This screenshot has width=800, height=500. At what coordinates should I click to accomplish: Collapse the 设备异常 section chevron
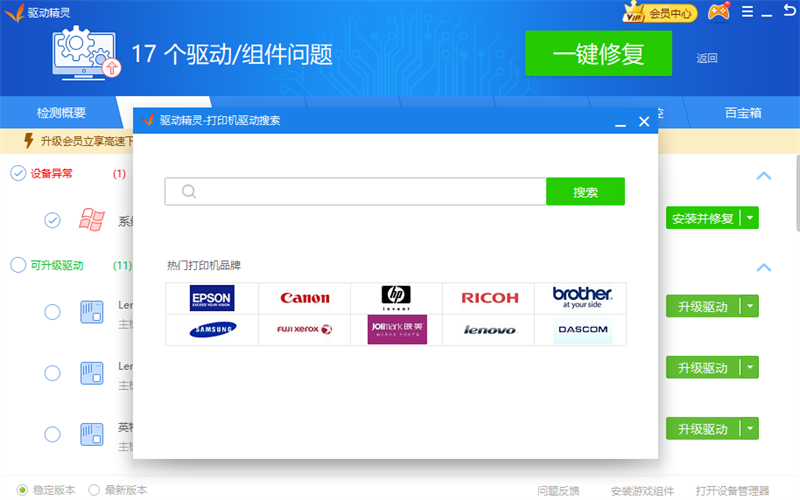pyautogui.click(x=764, y=176)
